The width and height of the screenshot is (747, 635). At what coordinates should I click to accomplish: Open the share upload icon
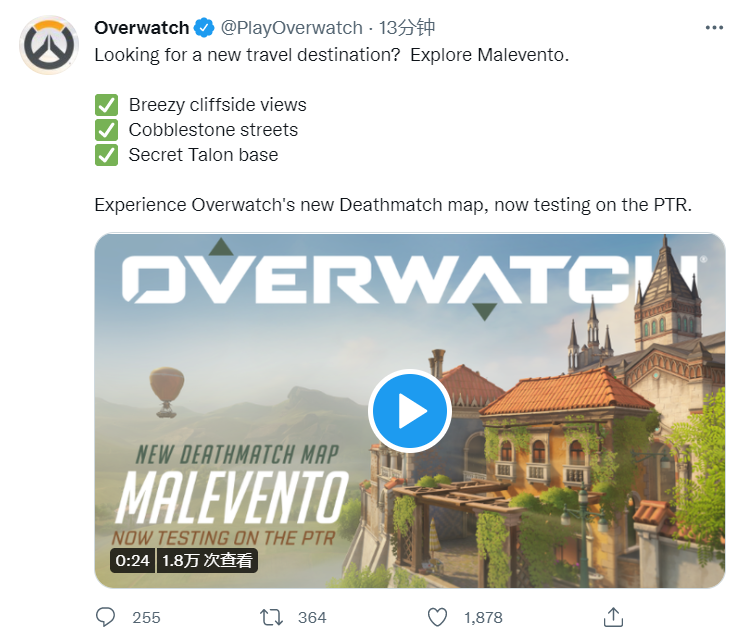(613, 617)
